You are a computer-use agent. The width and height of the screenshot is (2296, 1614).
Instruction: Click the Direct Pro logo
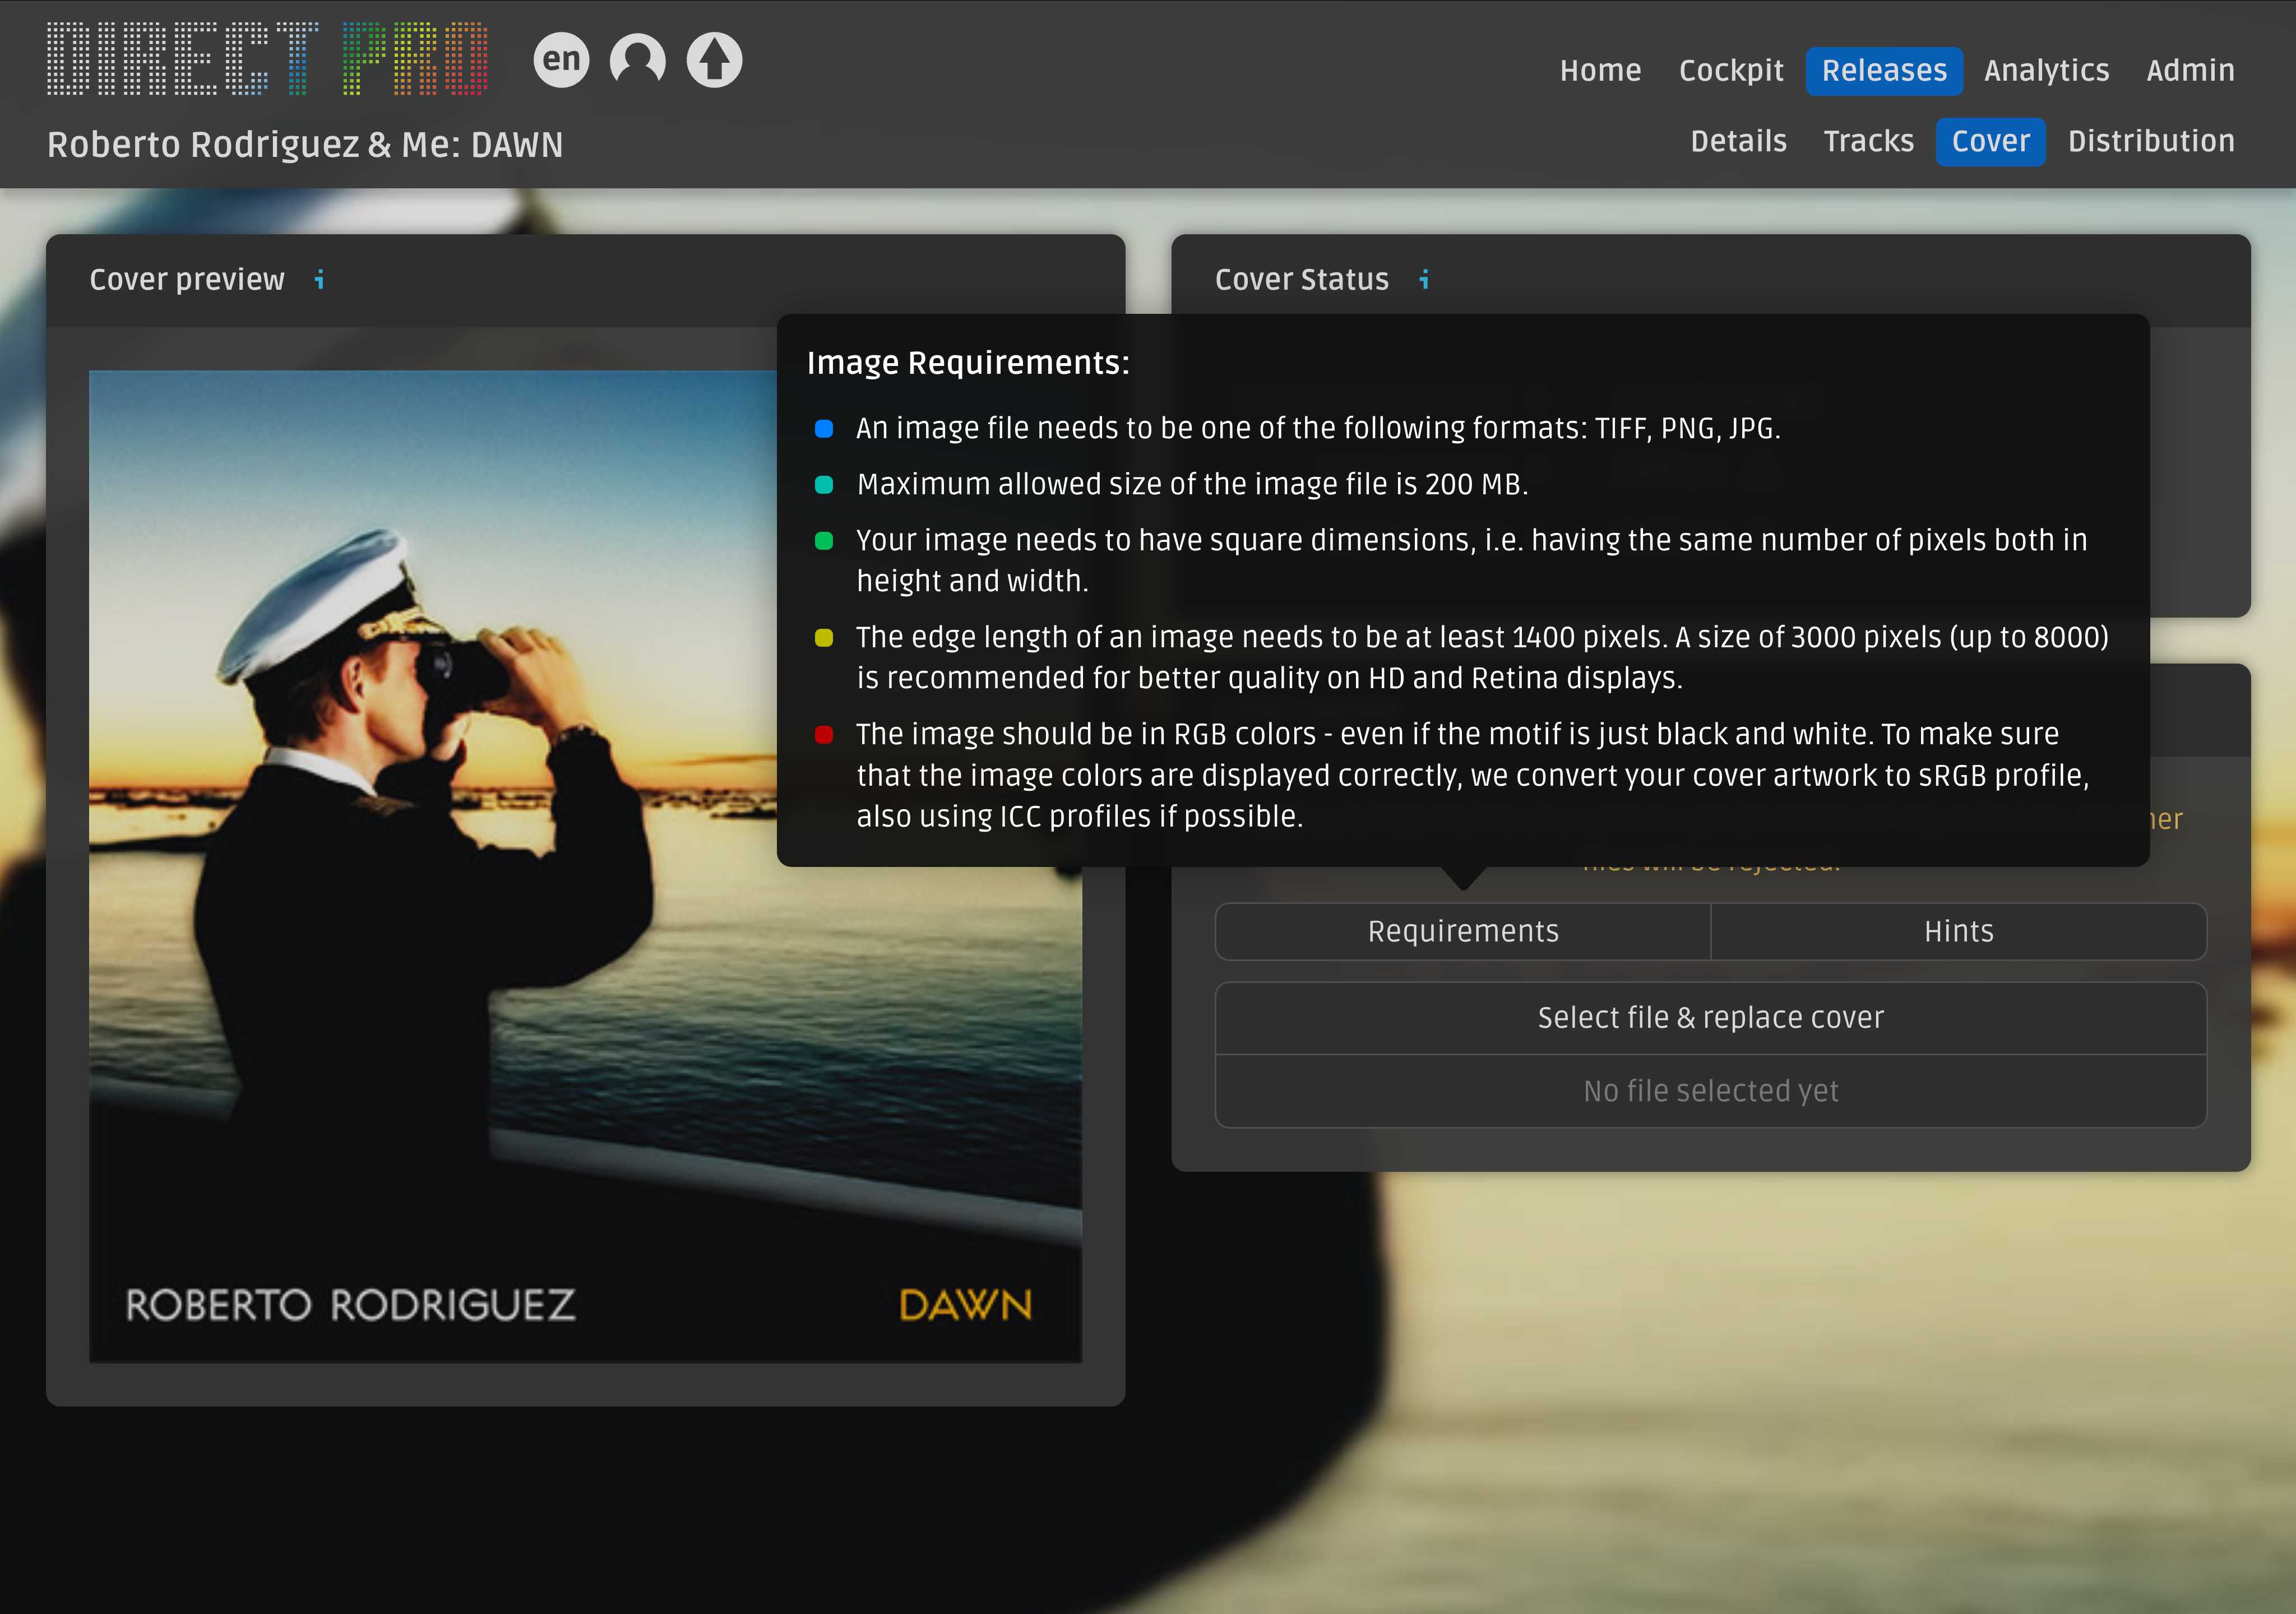pos(267,59)
